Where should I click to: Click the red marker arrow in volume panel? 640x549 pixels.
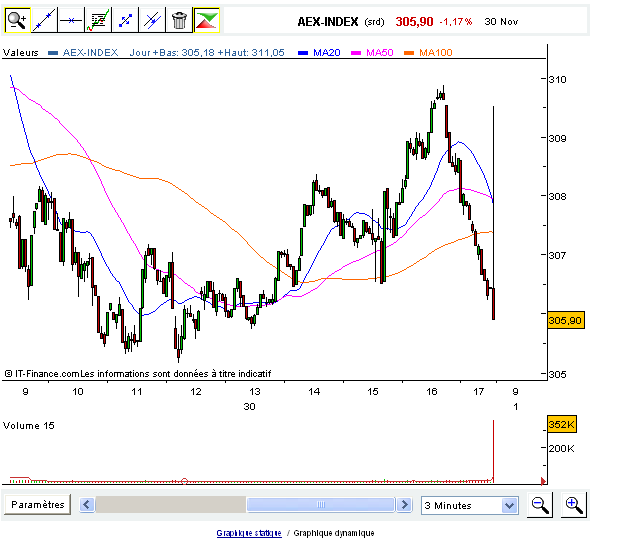pos(543,481)
